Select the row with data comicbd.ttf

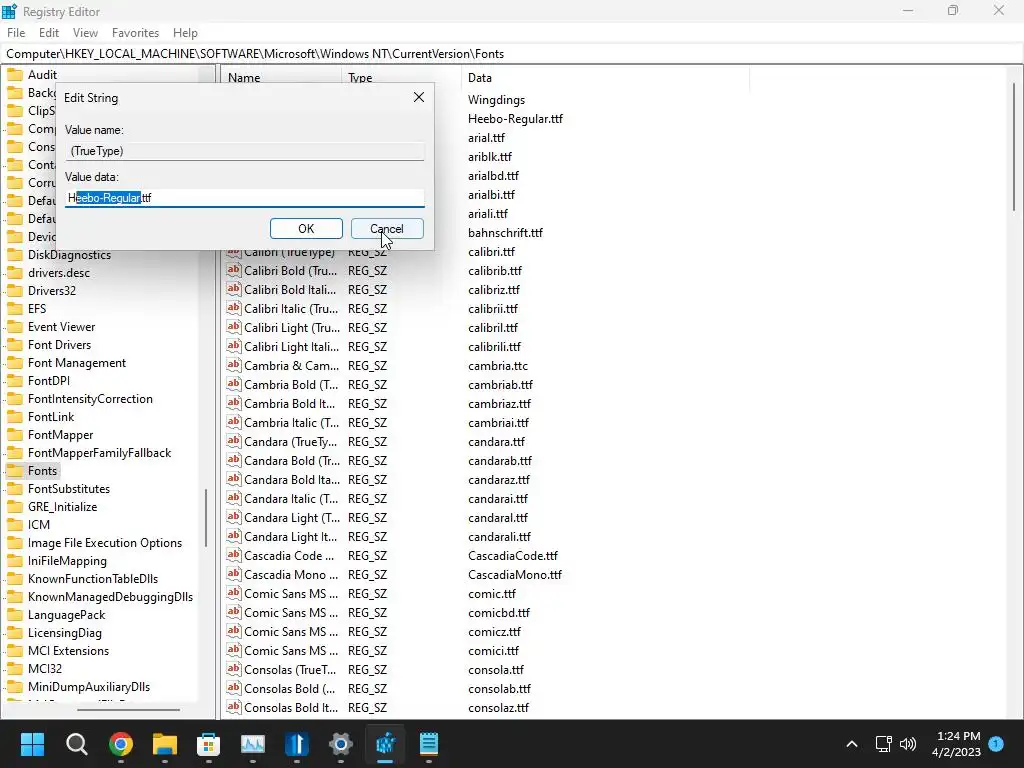click(x=499, y=612)
